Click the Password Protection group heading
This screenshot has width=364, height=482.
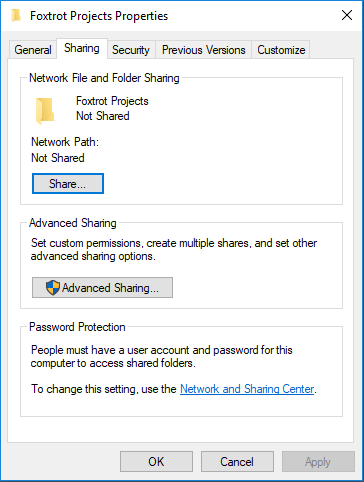[x=77, y=327]
